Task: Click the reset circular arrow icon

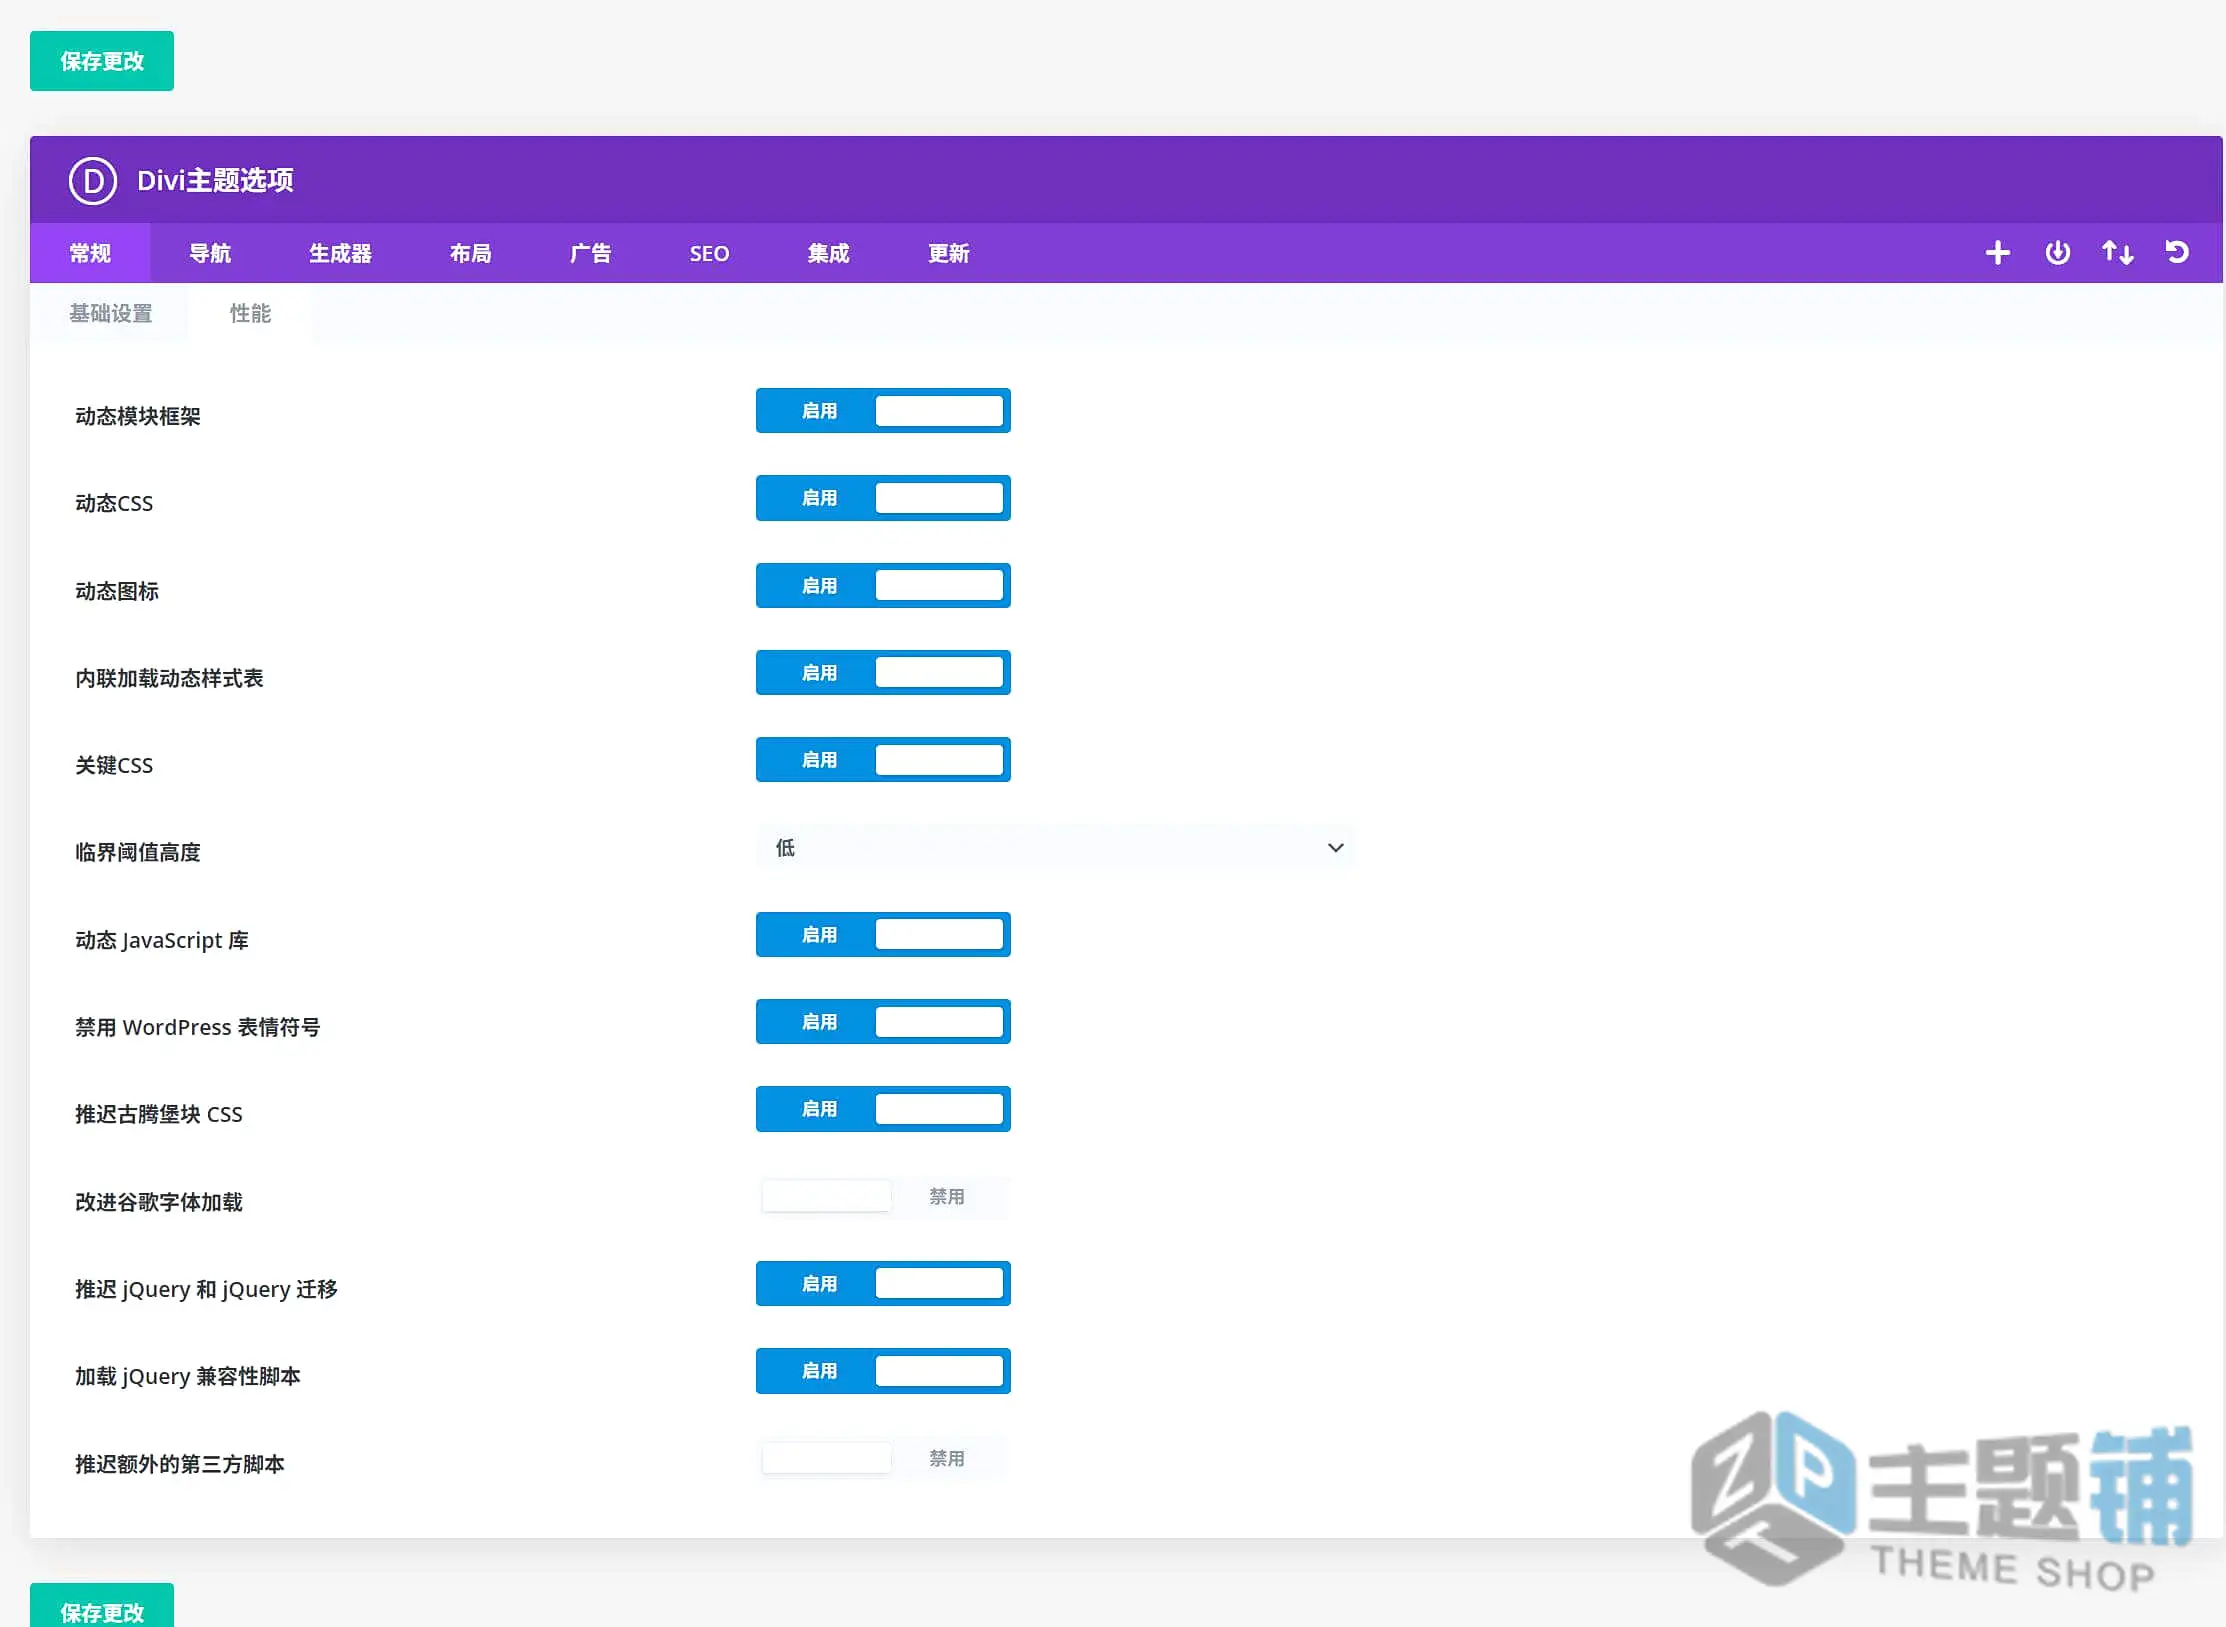Action: click(x=2177, y=253)
